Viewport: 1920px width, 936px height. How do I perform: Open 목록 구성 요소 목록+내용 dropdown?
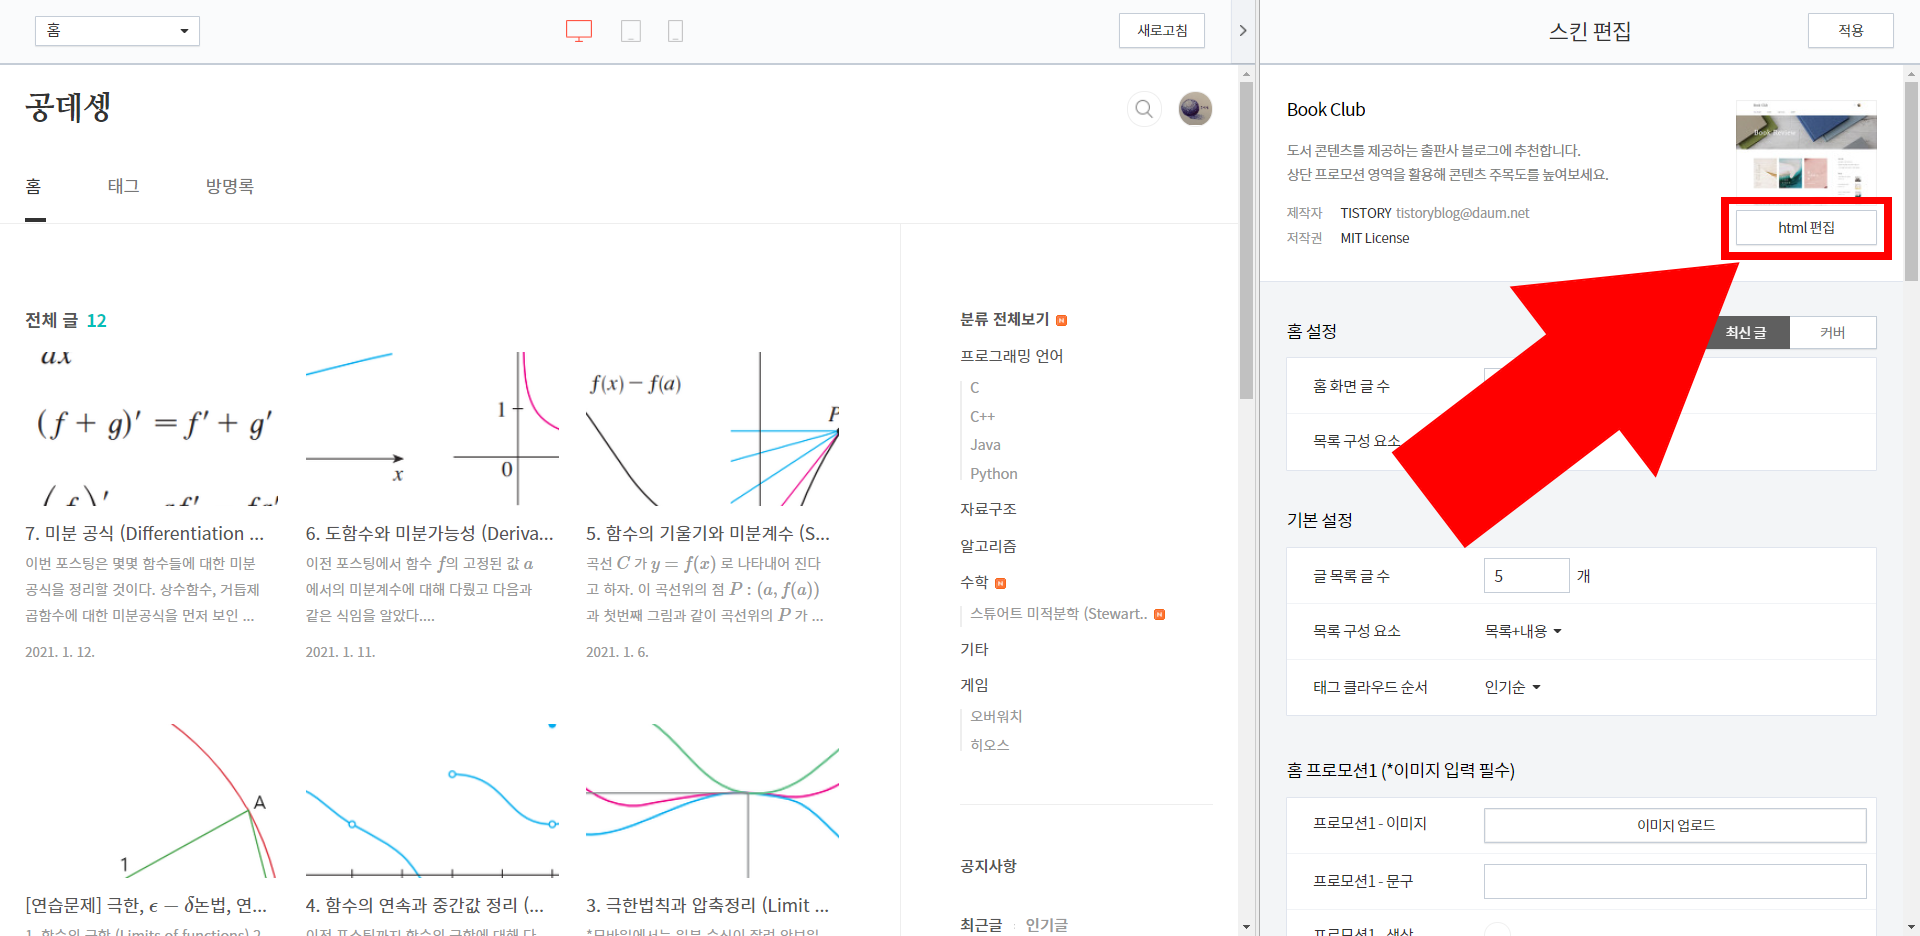click(x=1523, y=631)
